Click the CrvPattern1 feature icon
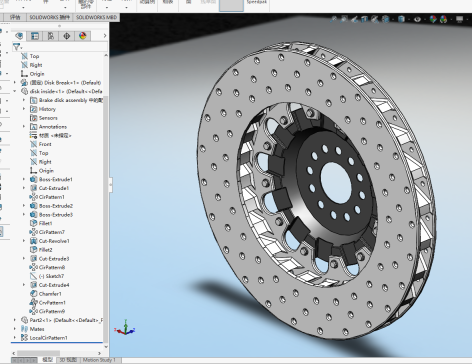Viewport: 472px width, 364px height. click(x=33, y=302)
